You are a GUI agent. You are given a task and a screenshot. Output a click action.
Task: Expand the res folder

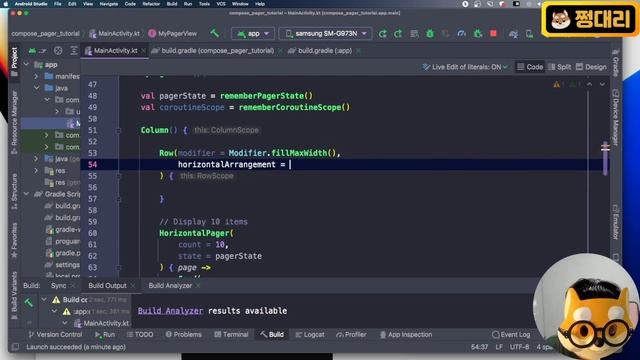click(36, 171)
